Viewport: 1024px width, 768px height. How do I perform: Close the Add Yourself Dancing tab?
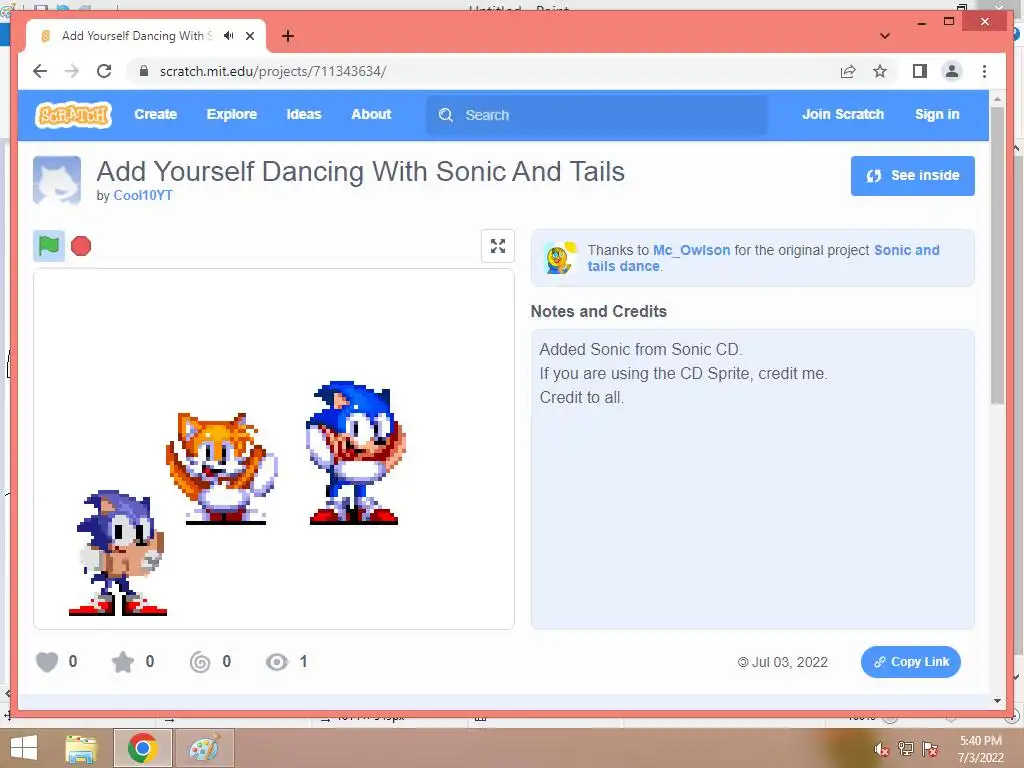tap(249, 36)
